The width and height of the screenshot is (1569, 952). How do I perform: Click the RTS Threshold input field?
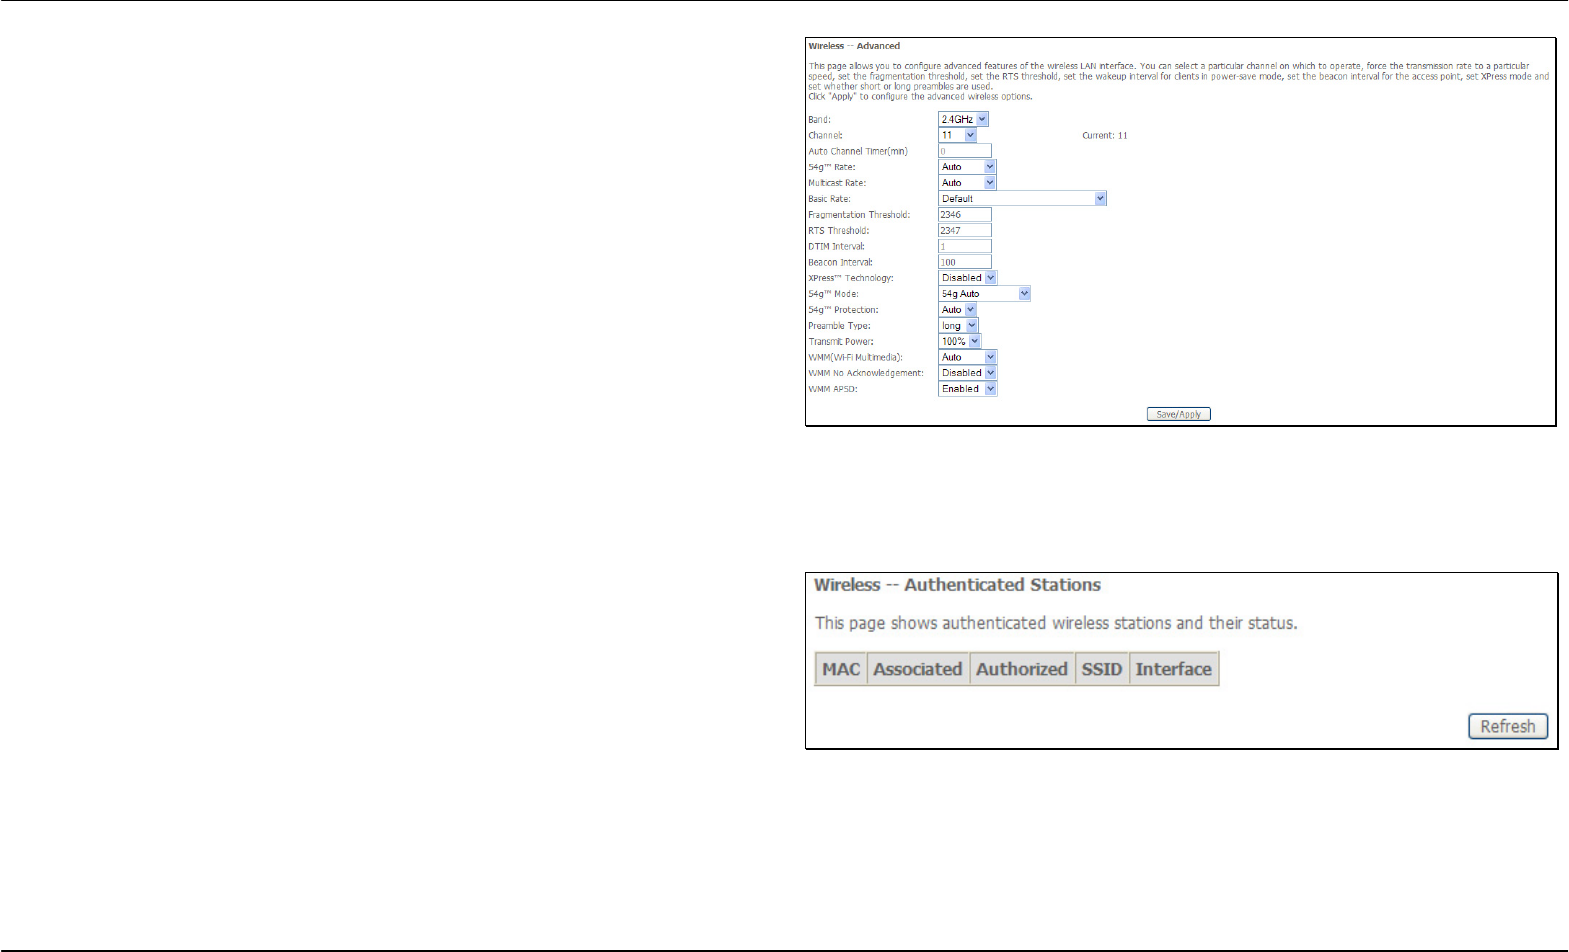point(965,231)
